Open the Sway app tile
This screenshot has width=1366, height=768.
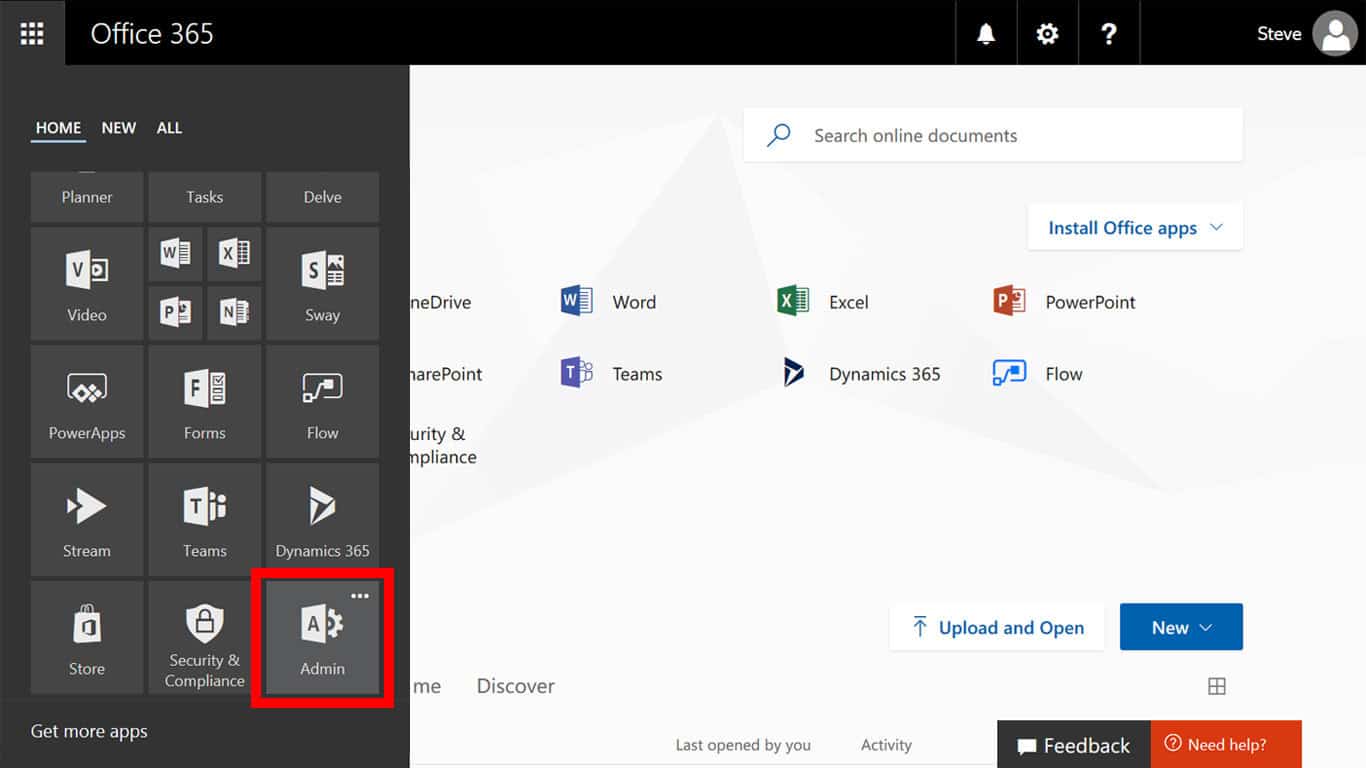coord(322,284)
